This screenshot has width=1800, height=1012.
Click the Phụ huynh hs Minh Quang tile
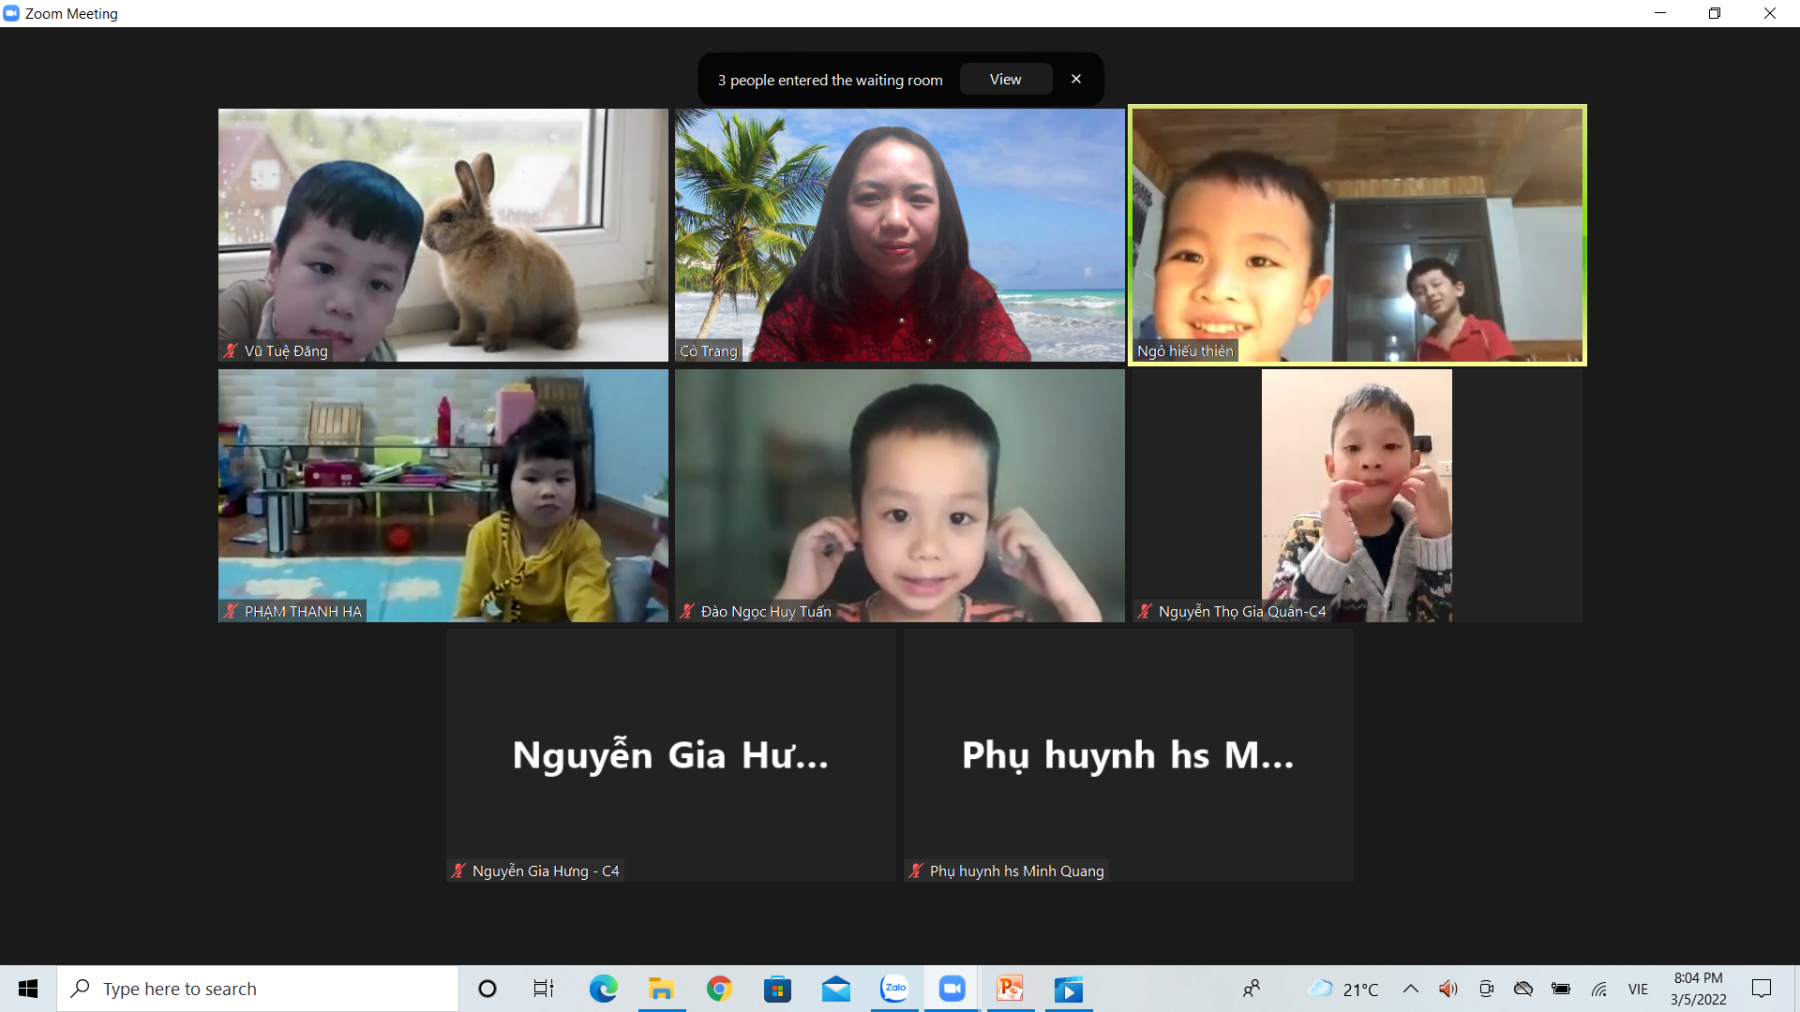[x=1128, y=755]
